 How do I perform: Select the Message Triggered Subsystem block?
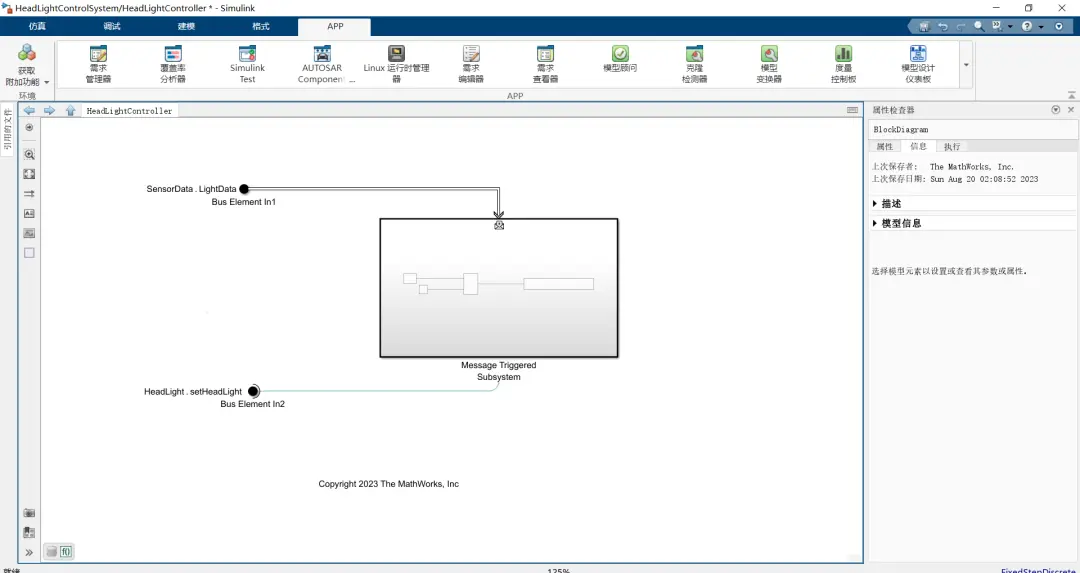(x=499, y=288)
